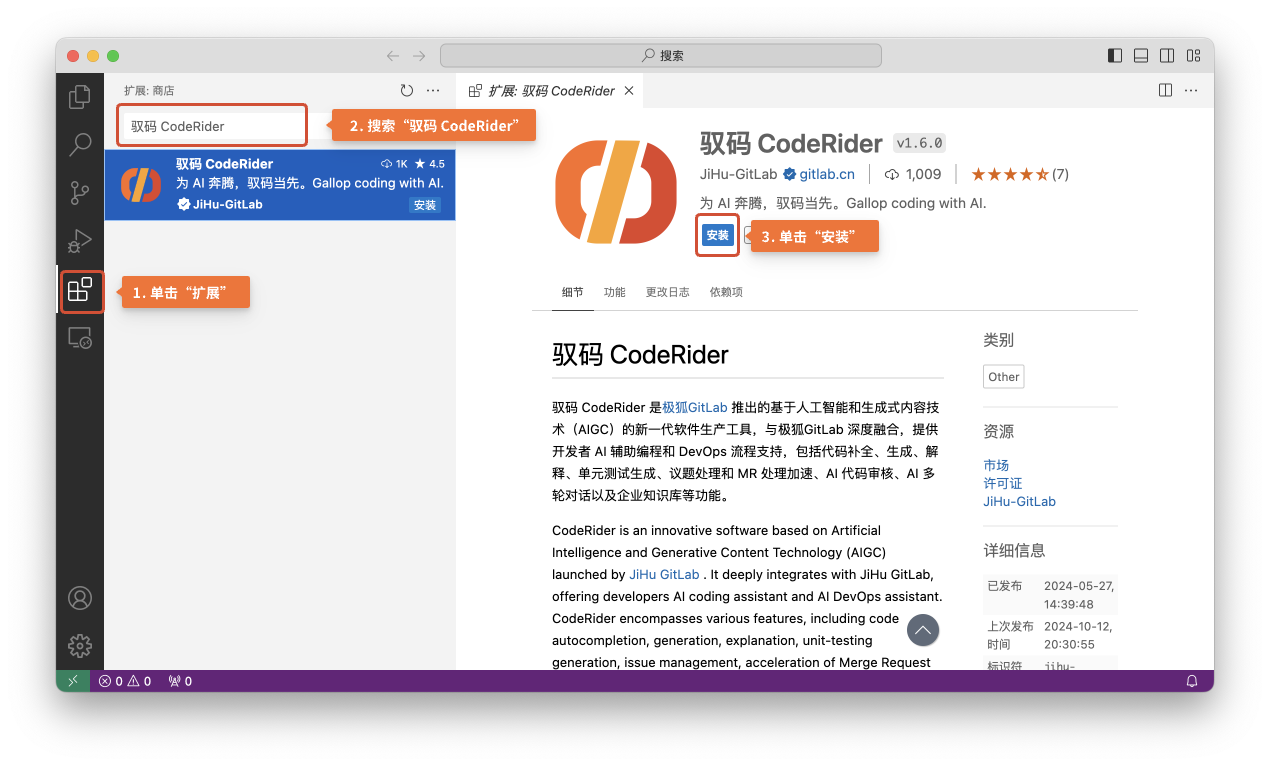
Task: Open extensions view more actions menu
Action: [x=433, y=90]
